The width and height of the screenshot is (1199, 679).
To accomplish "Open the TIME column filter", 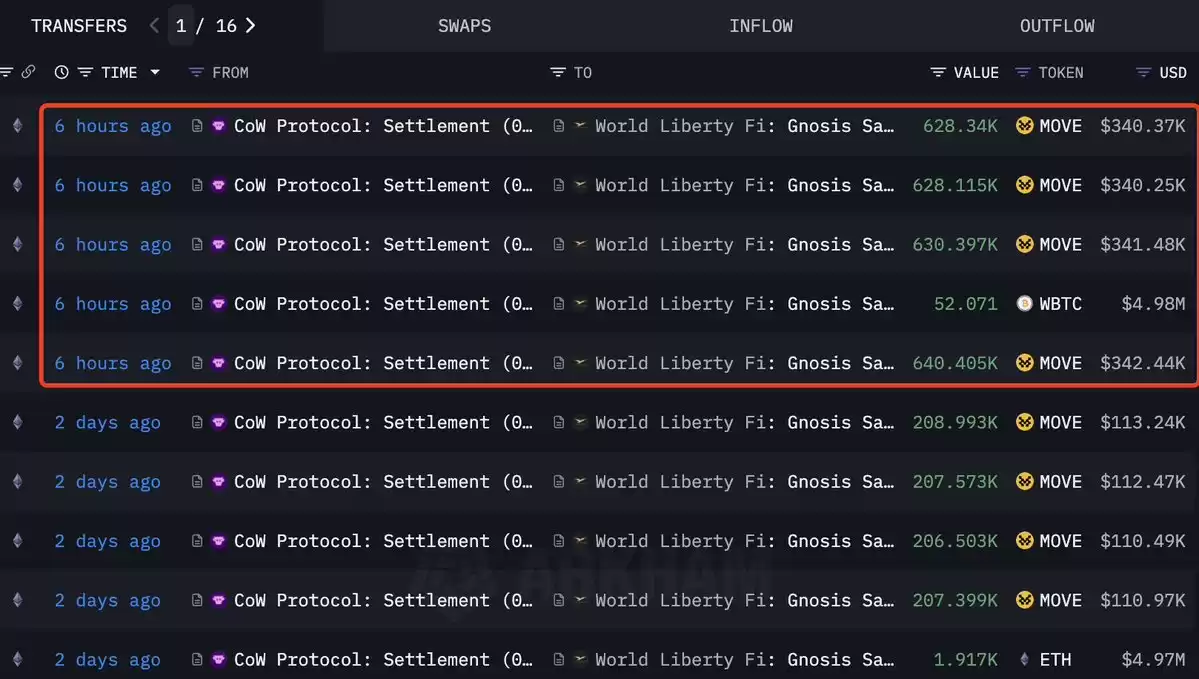I will 85,72.
